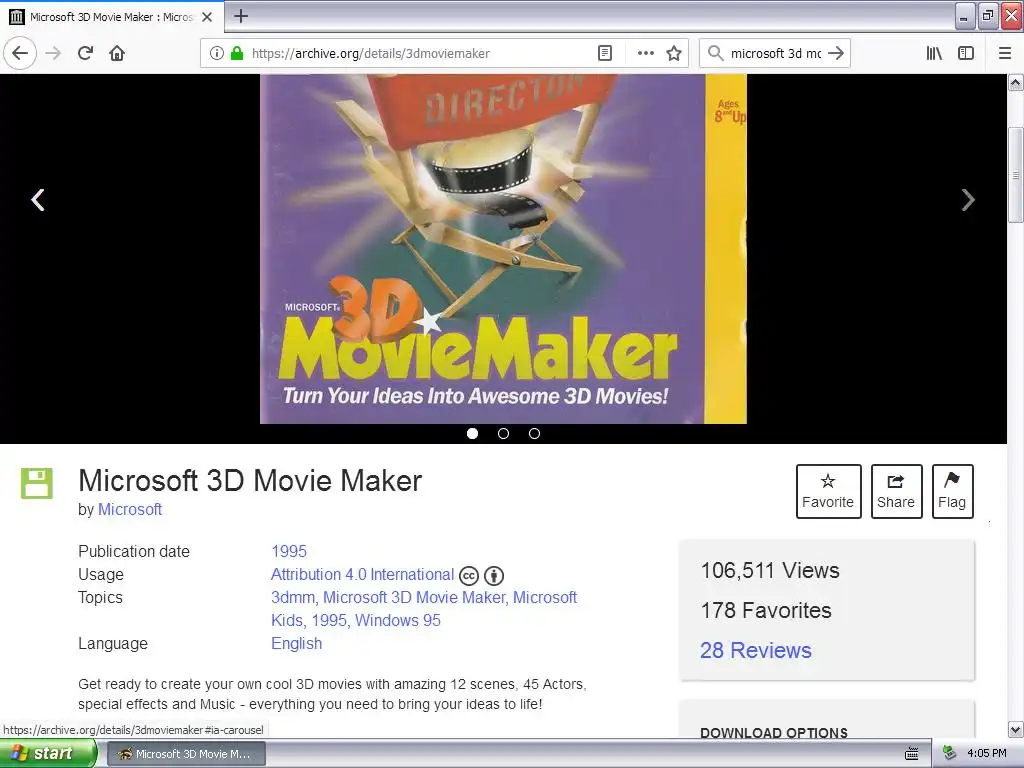
Task: Select the Microsoft 3D Movie Maker tab
Action: pyautogui.click(x=112, y=17)
